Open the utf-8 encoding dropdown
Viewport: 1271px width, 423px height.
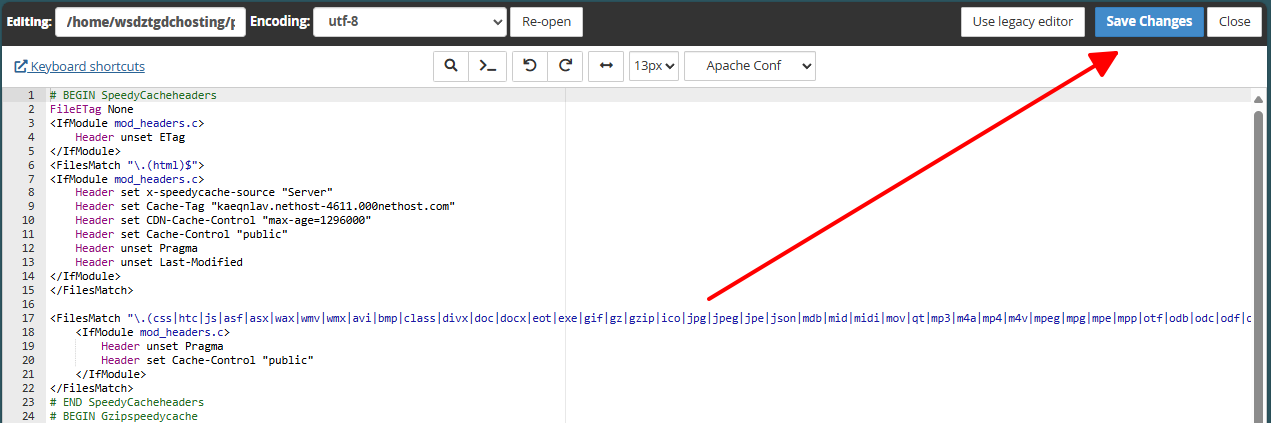(410, 21)
